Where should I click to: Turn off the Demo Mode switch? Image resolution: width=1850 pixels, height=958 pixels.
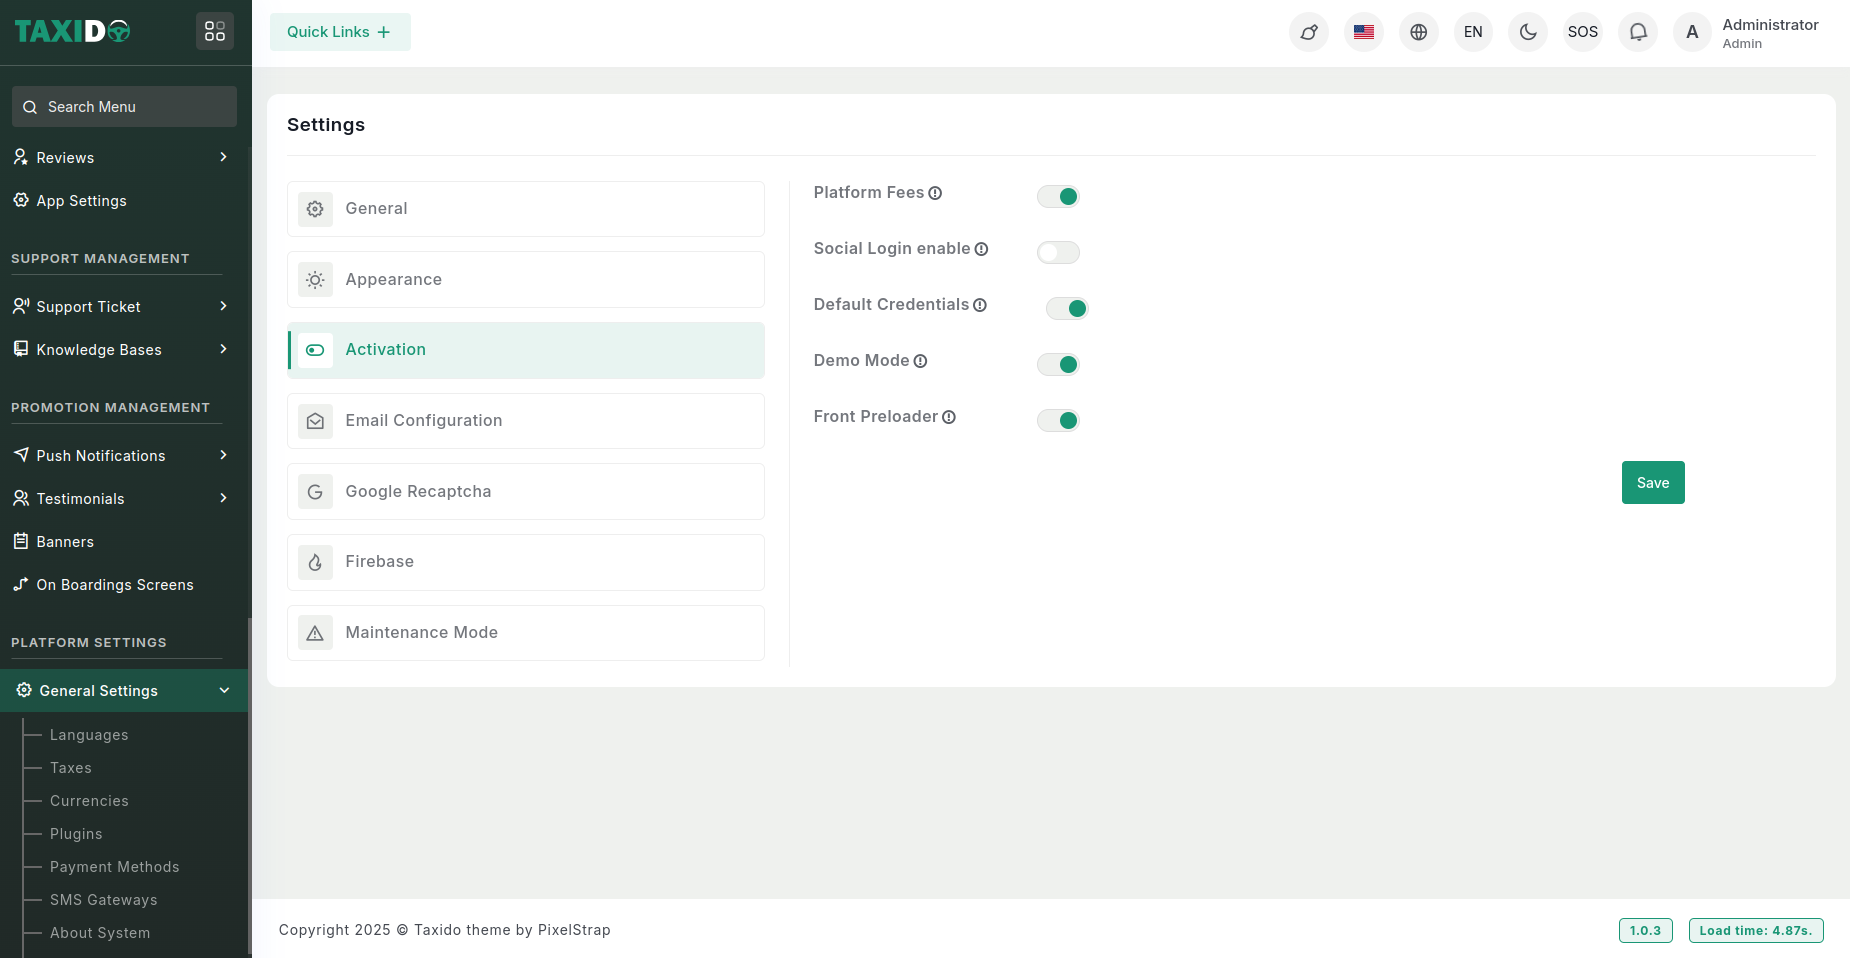[1058, 364]
